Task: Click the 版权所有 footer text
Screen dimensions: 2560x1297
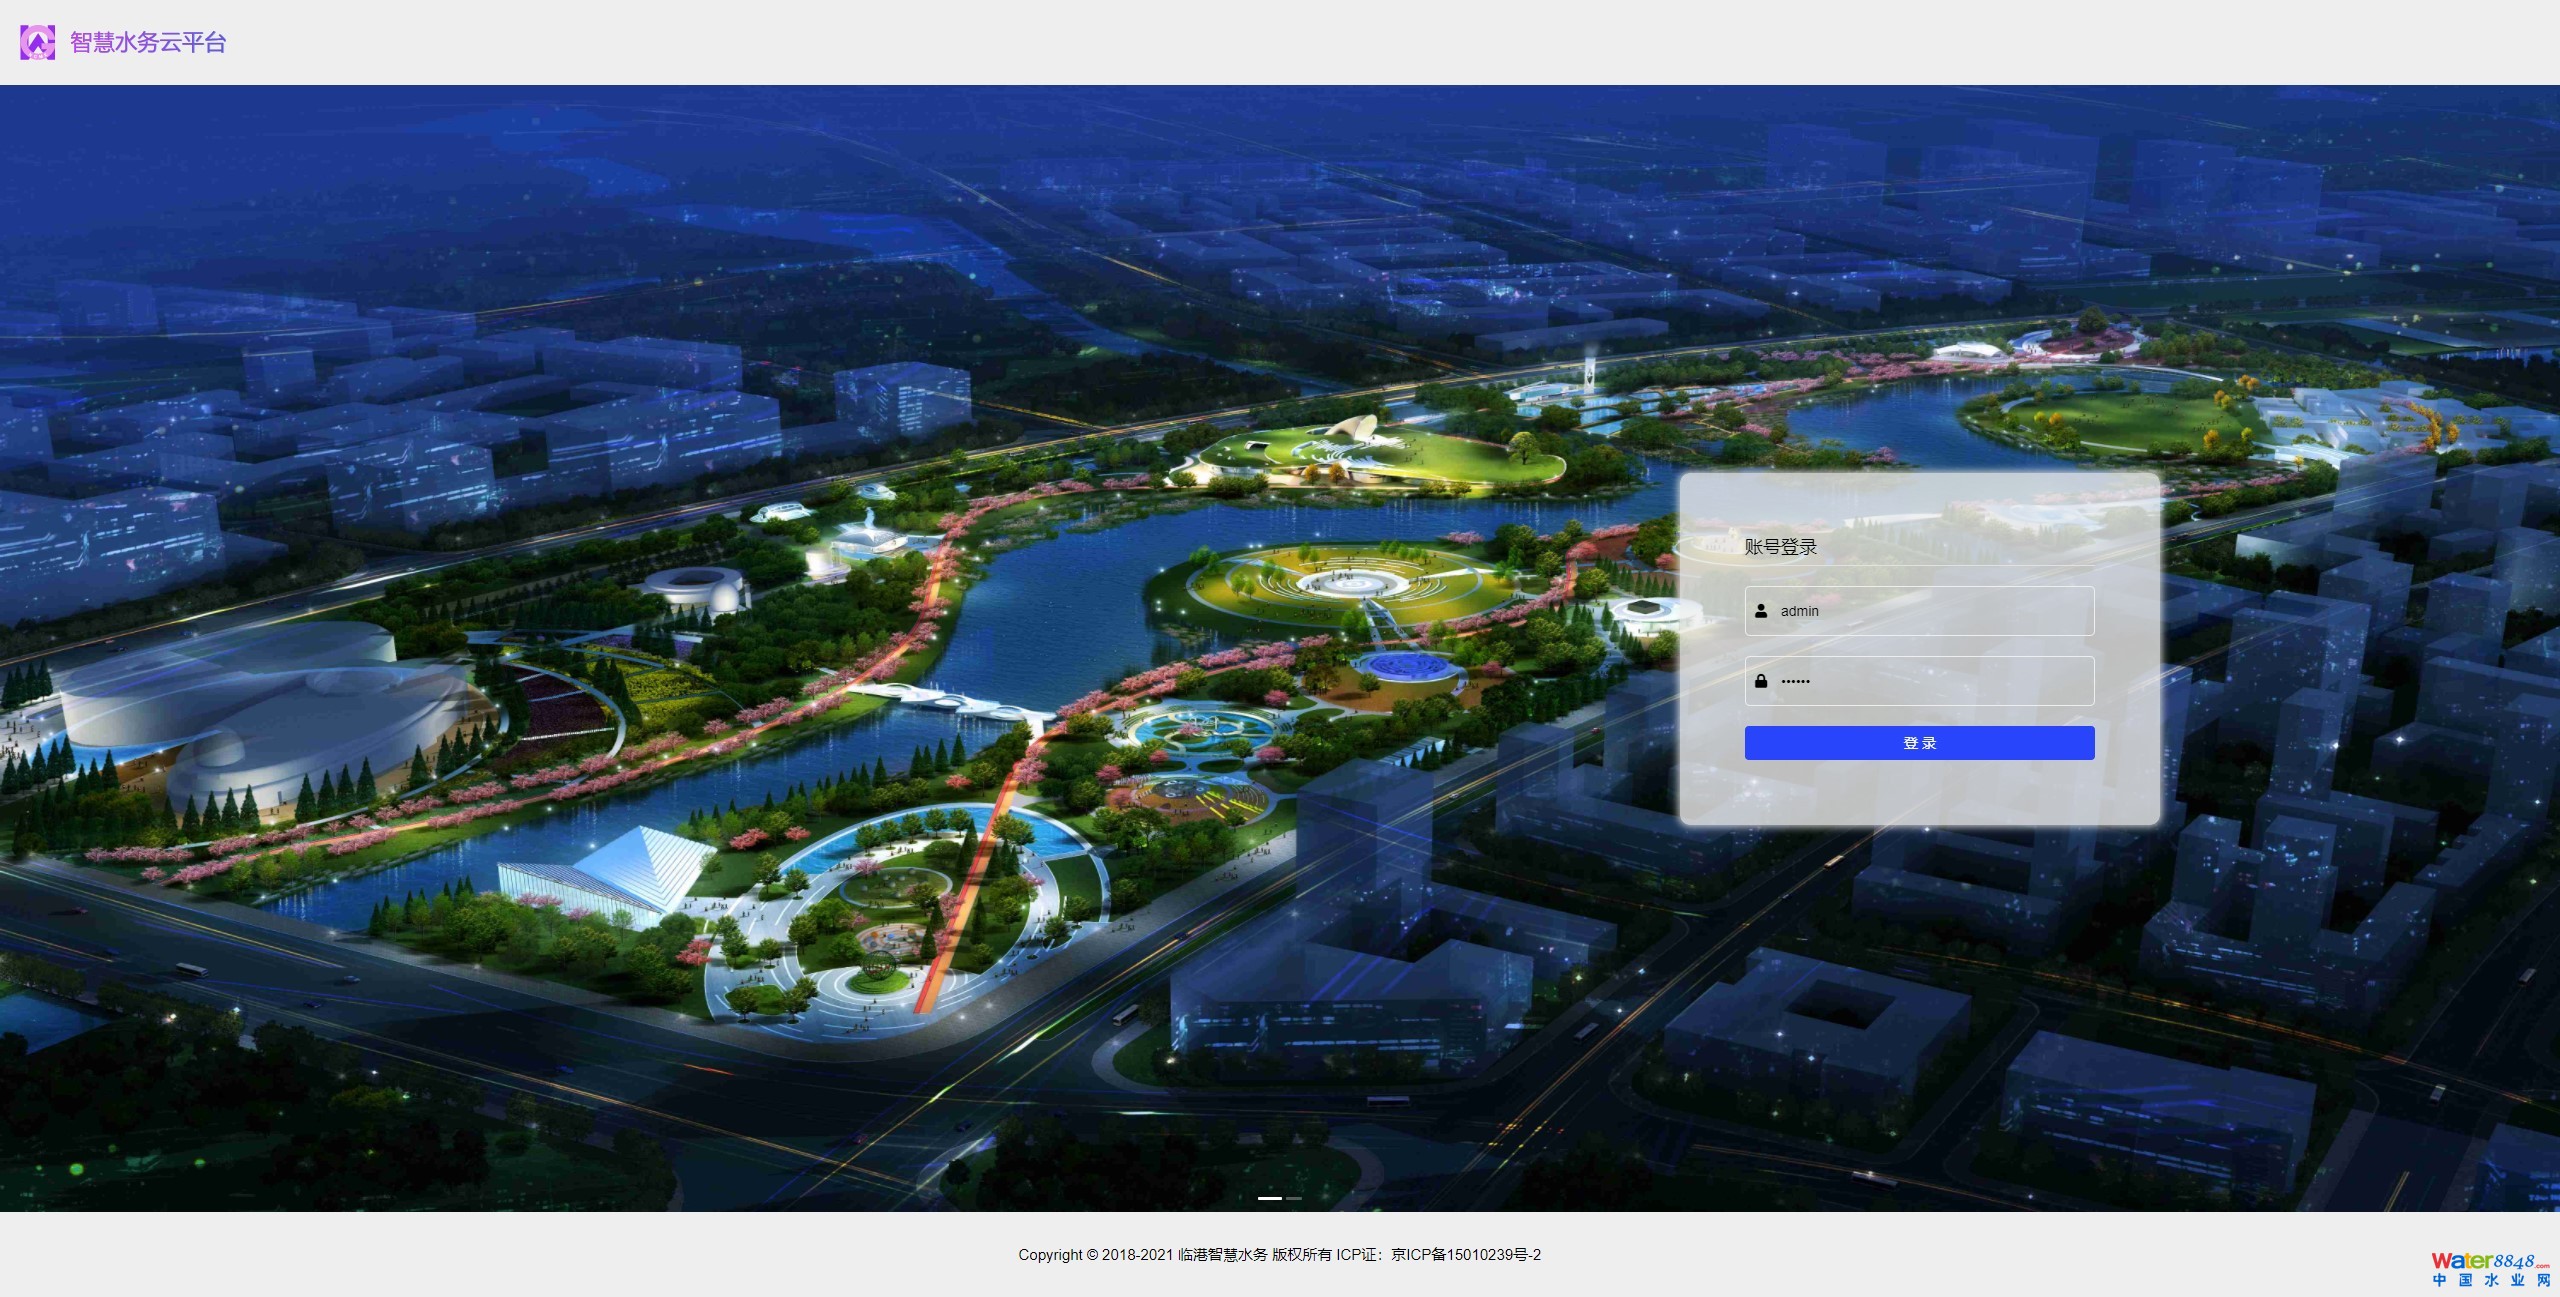Action: pyautogui.click(x=1302, y=1255)
